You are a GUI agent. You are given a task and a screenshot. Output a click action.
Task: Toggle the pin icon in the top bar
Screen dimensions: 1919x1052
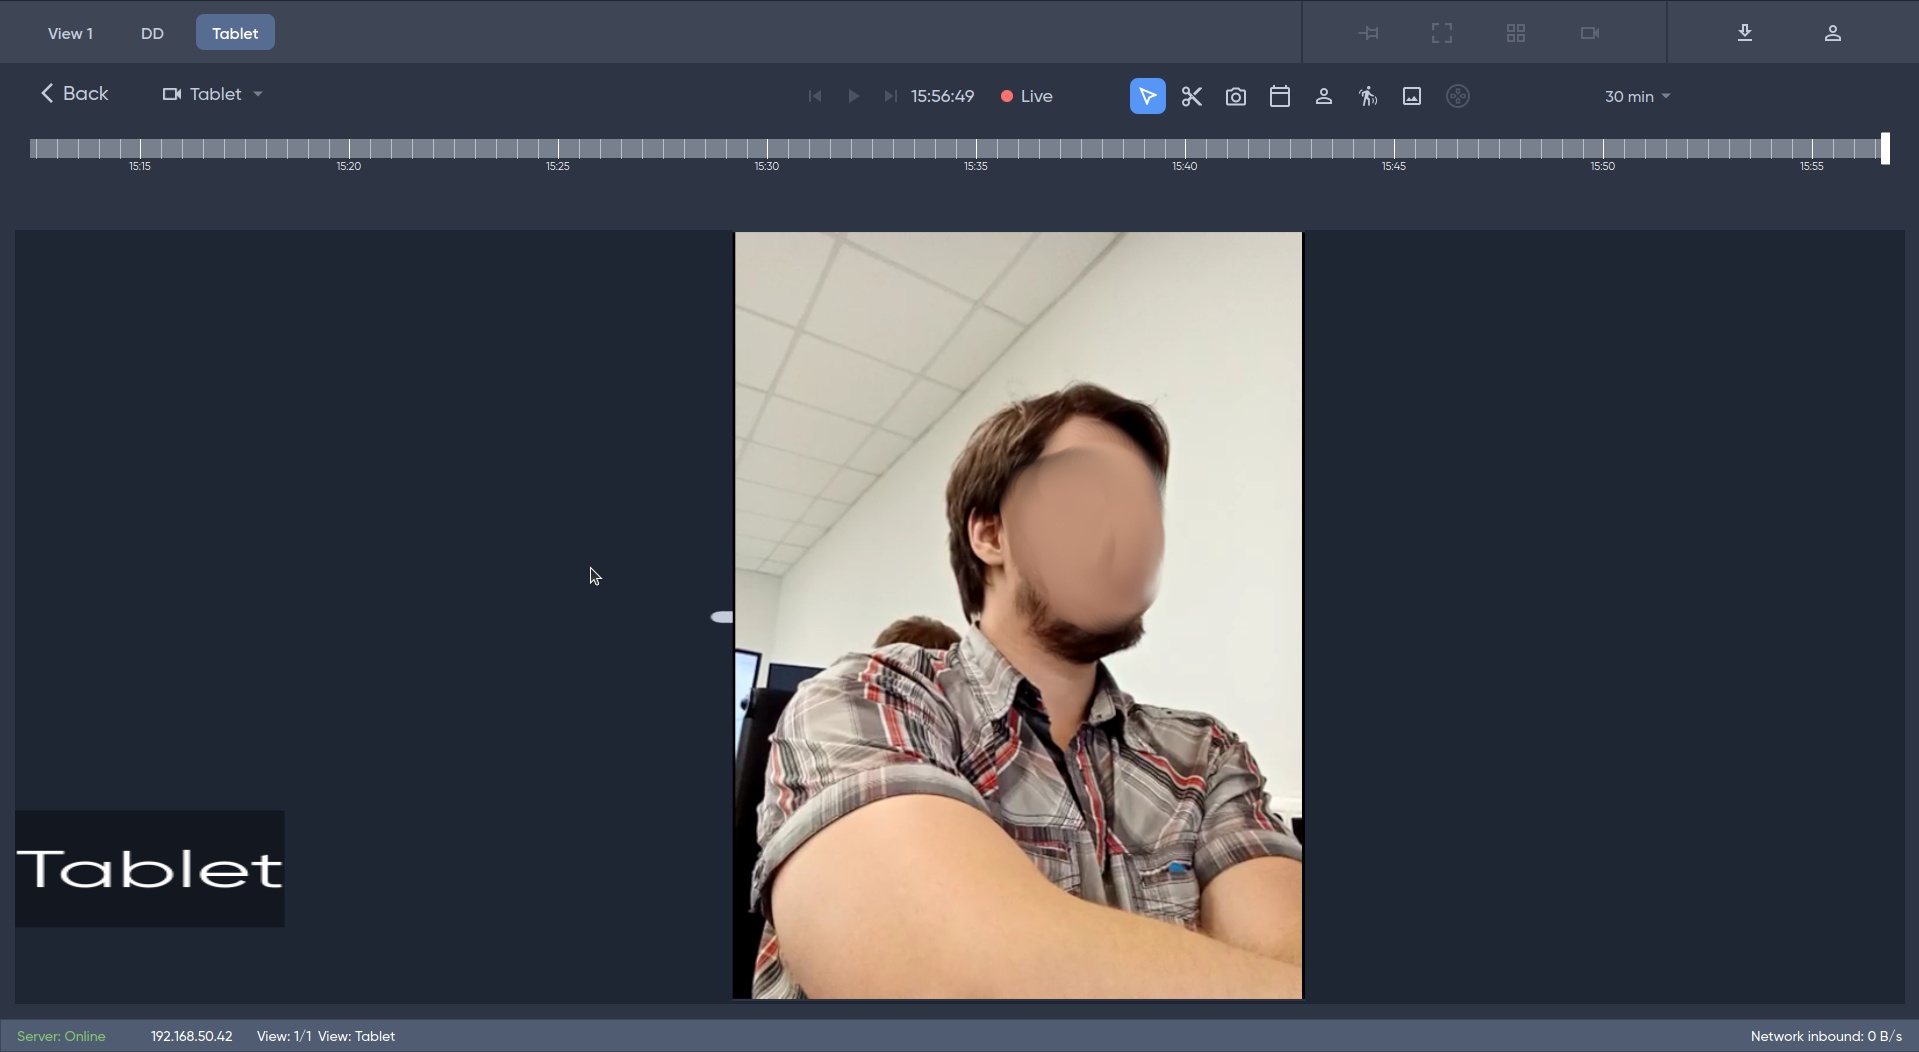1368,33
